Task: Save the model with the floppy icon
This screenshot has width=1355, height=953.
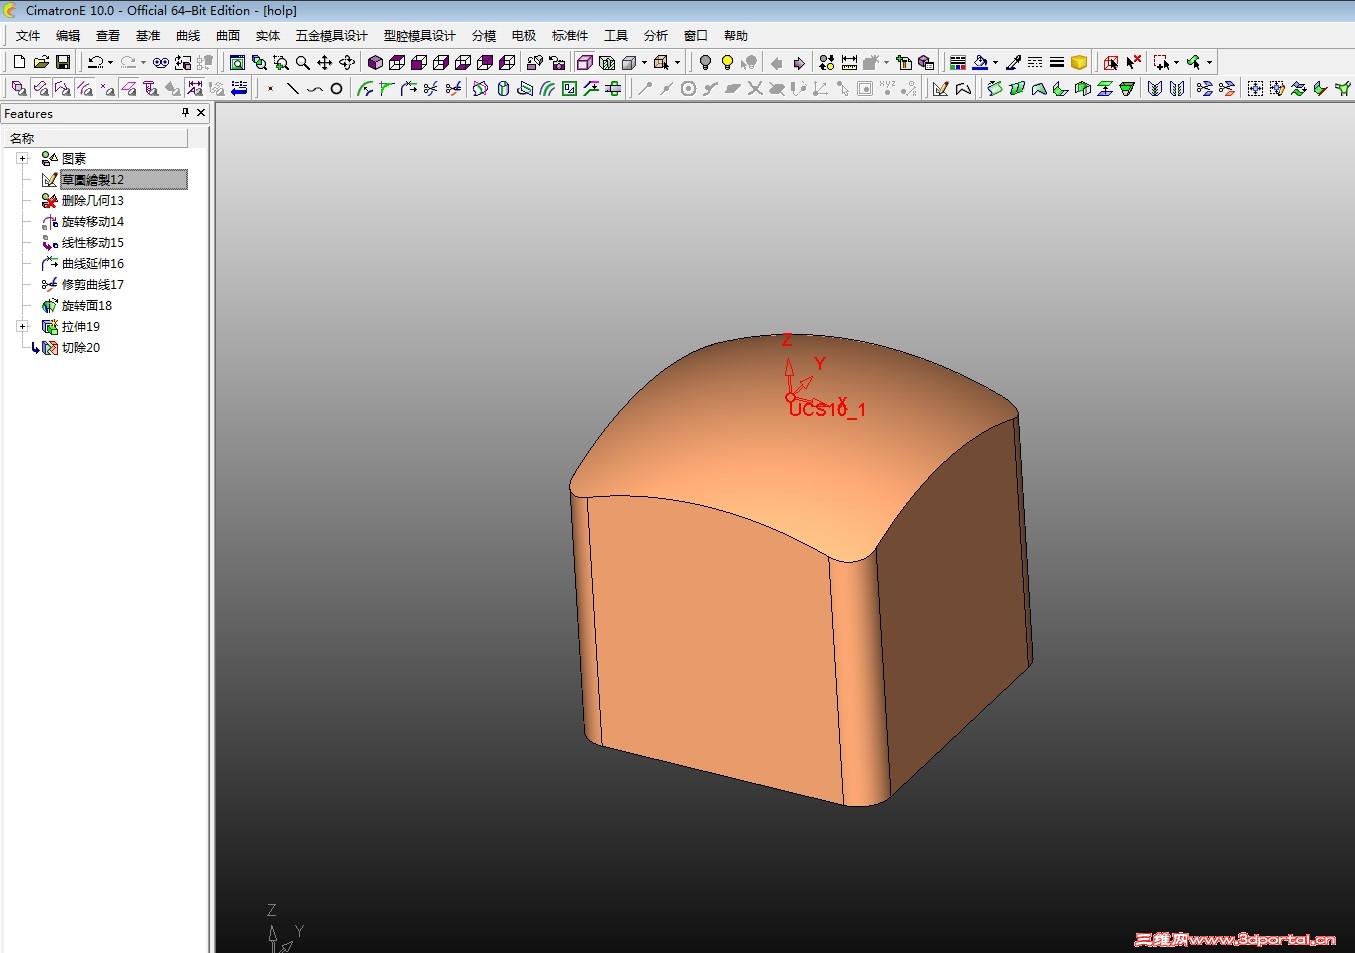Action: (63, 62)
